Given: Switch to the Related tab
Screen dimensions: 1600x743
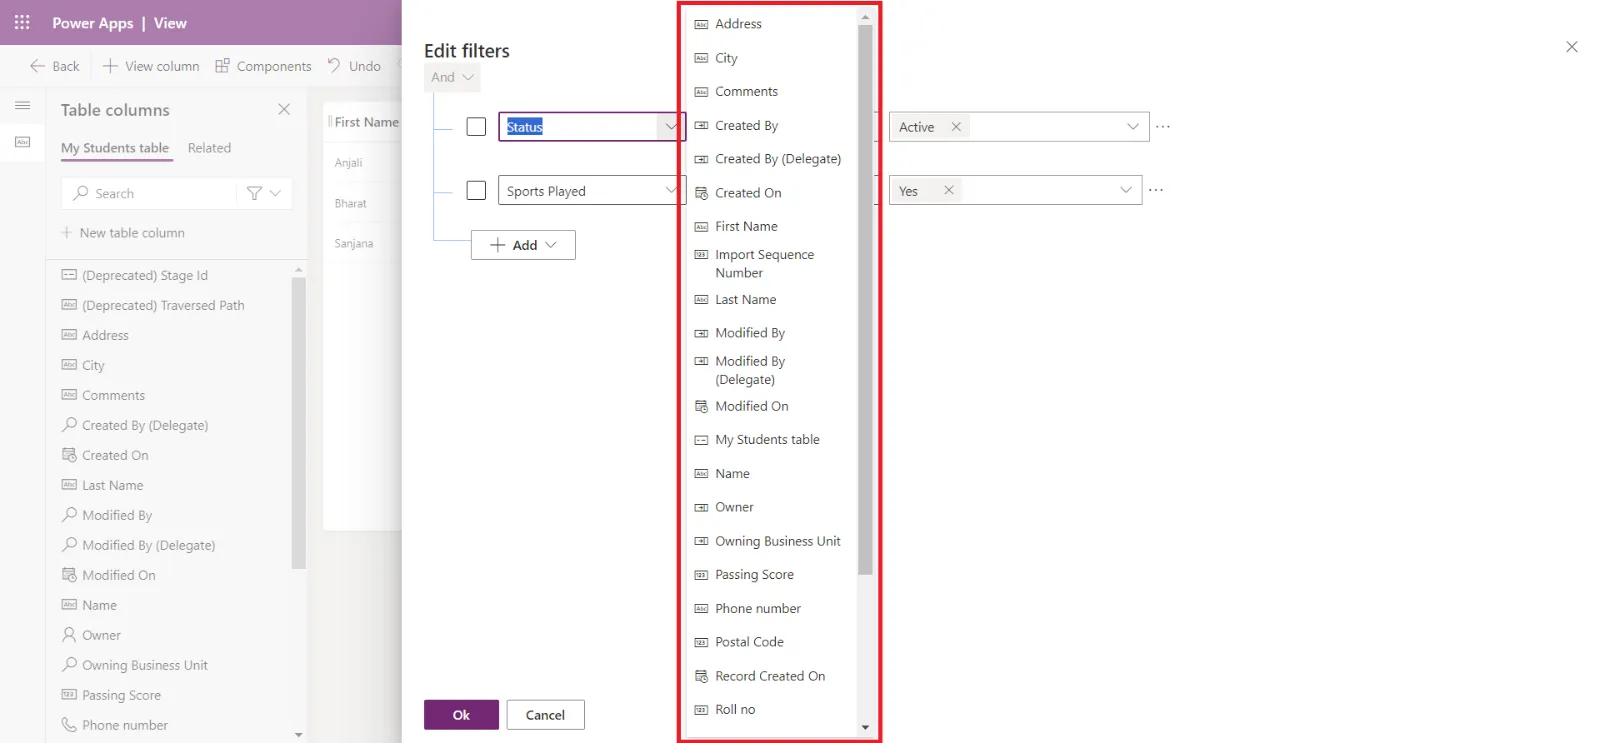Looking at the screenshot, I should (x=209, y=148).
